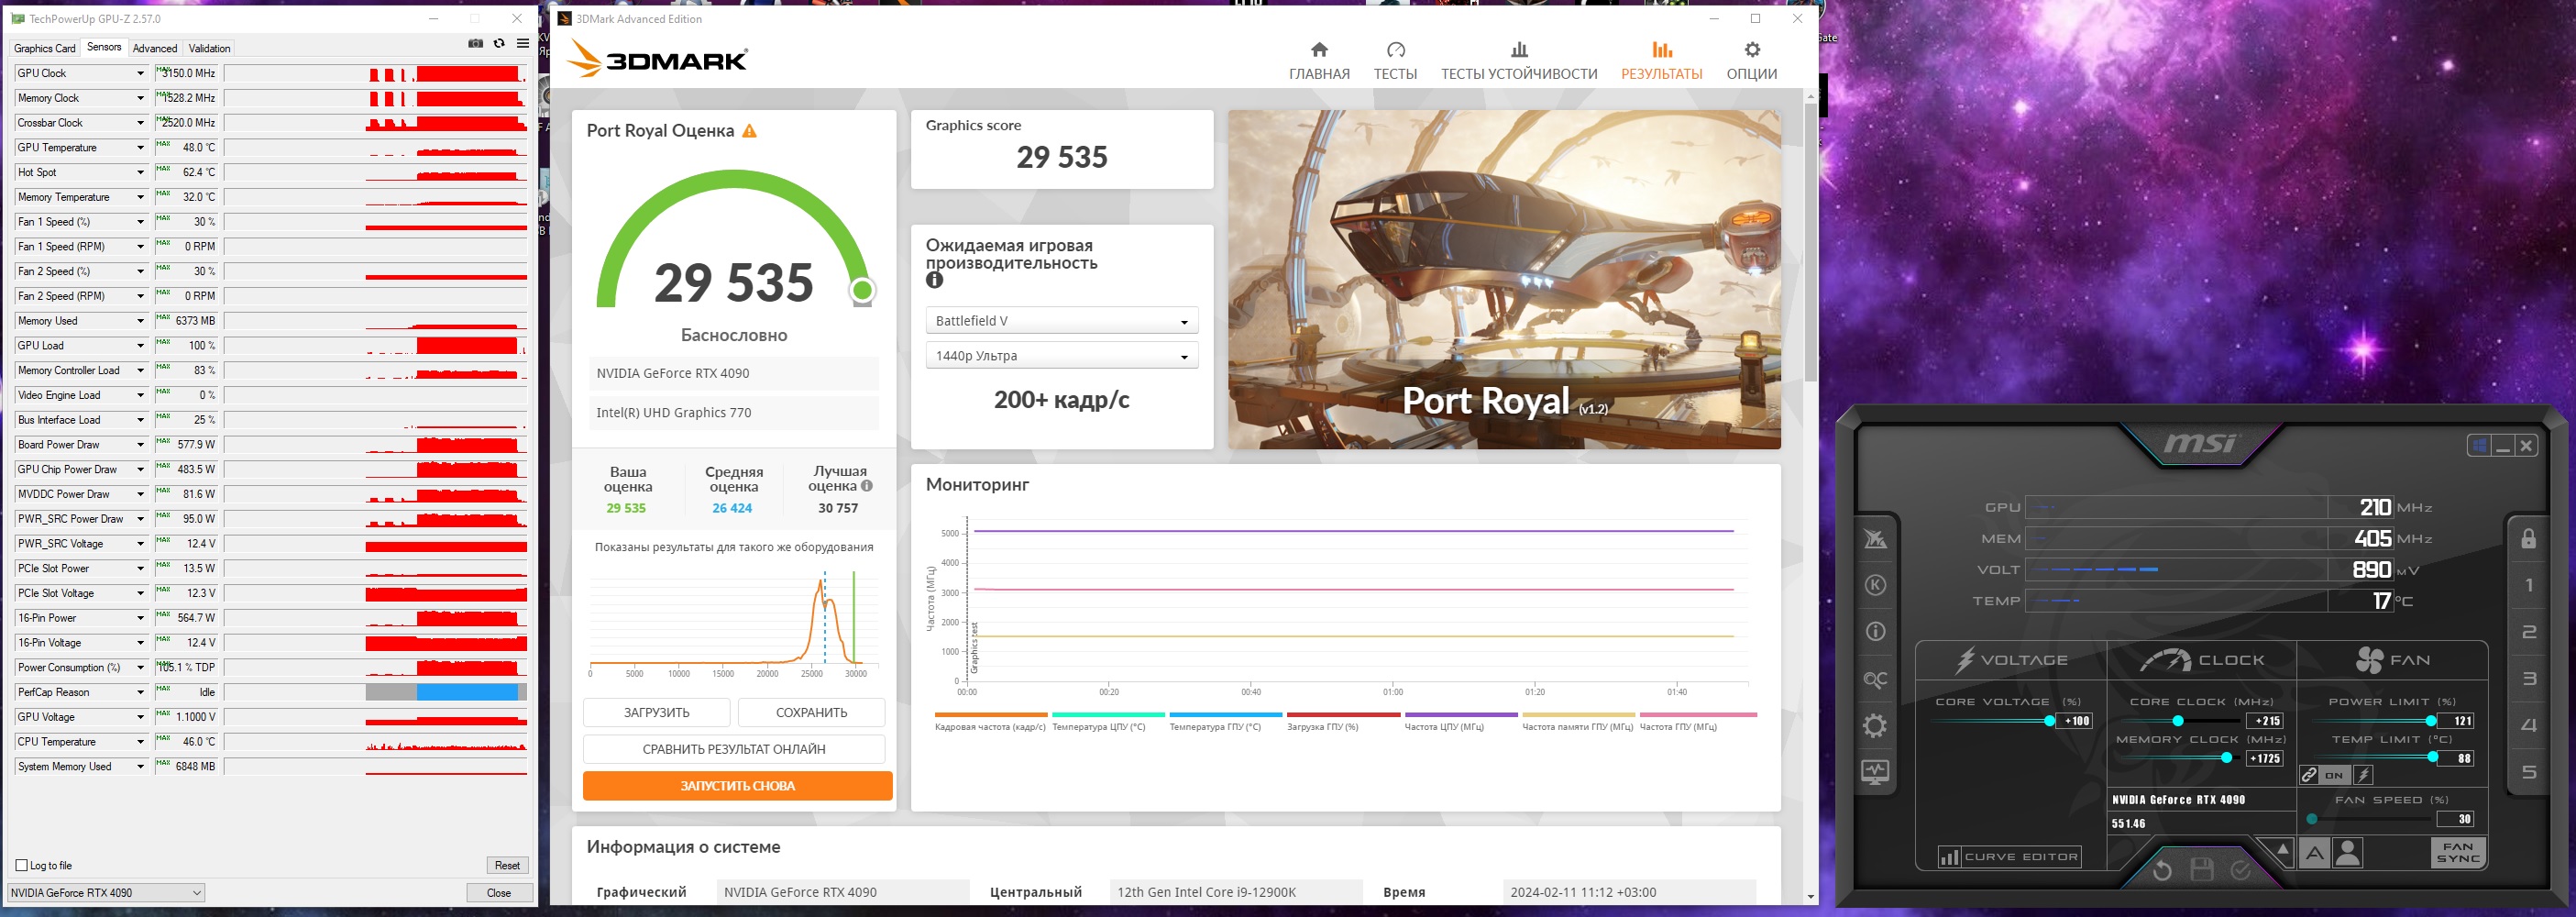Open Afterburner settings gear icon
This screenshot has width=2576, height=917.
1875,726
